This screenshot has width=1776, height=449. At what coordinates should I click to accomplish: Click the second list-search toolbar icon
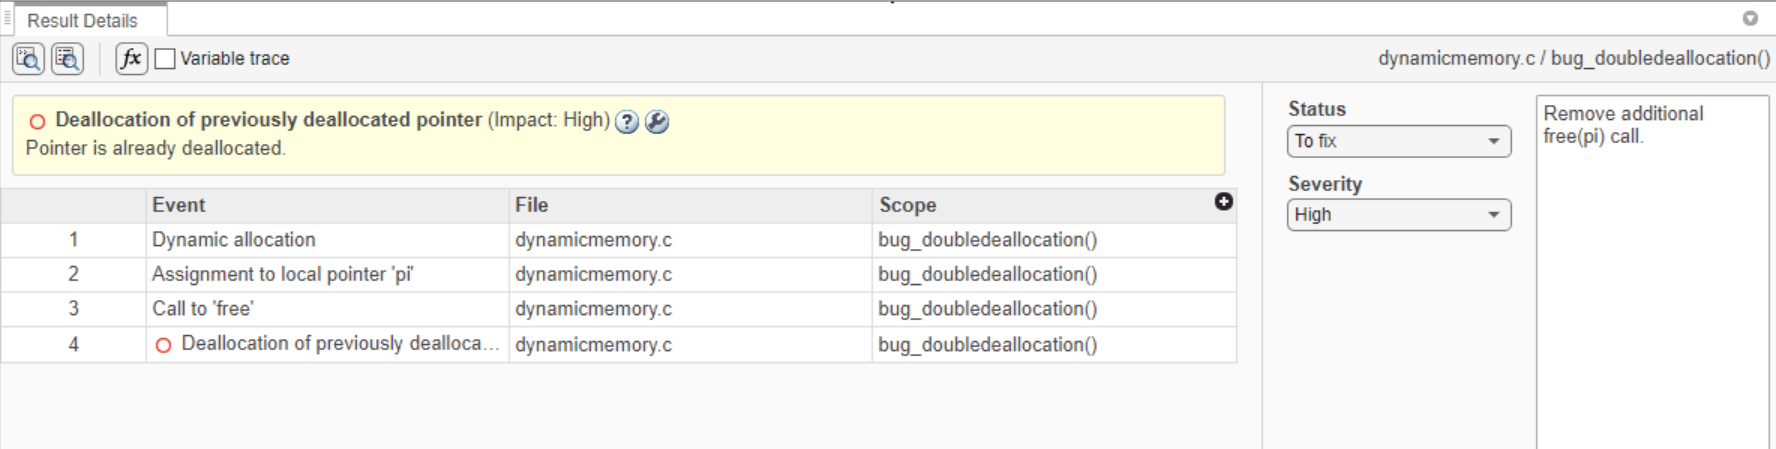coord(67,59)
